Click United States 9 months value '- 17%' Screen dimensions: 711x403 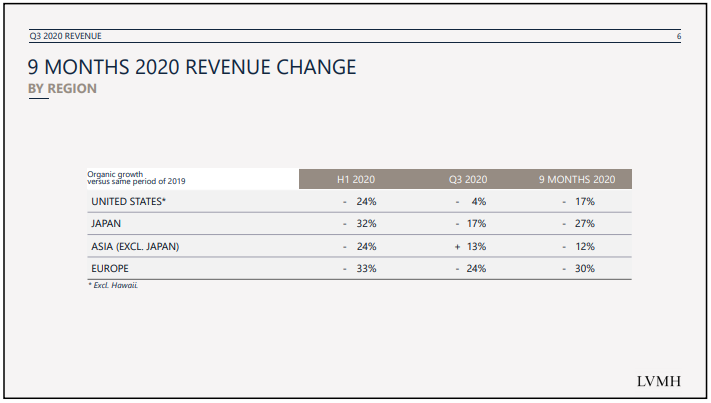click(x=579, y=202)
